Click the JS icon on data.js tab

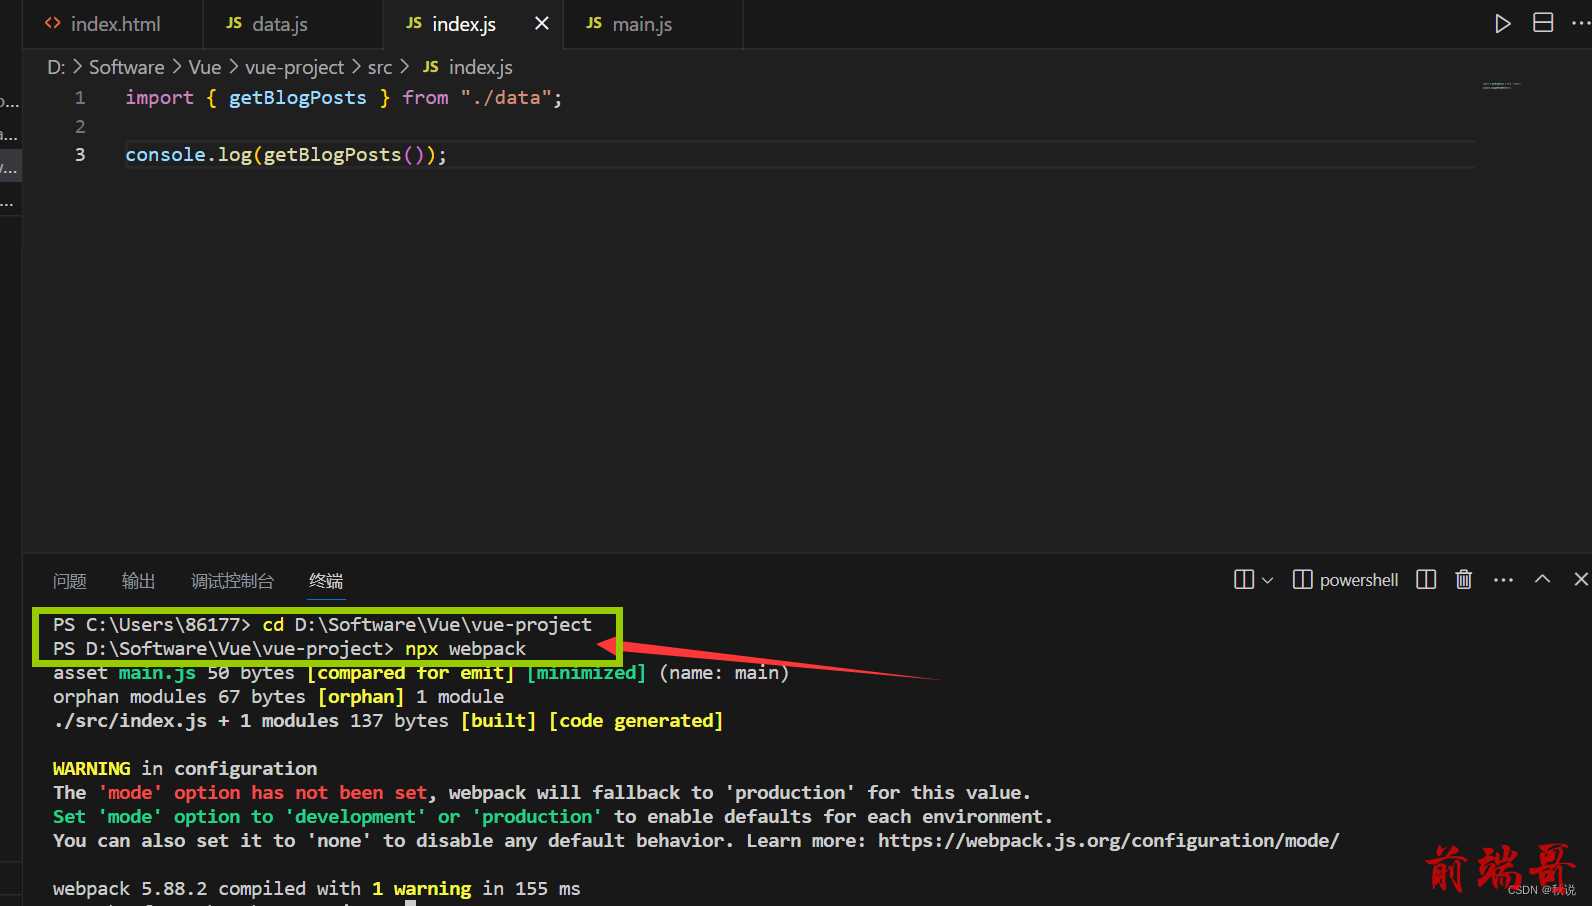(x=234, y=23)
